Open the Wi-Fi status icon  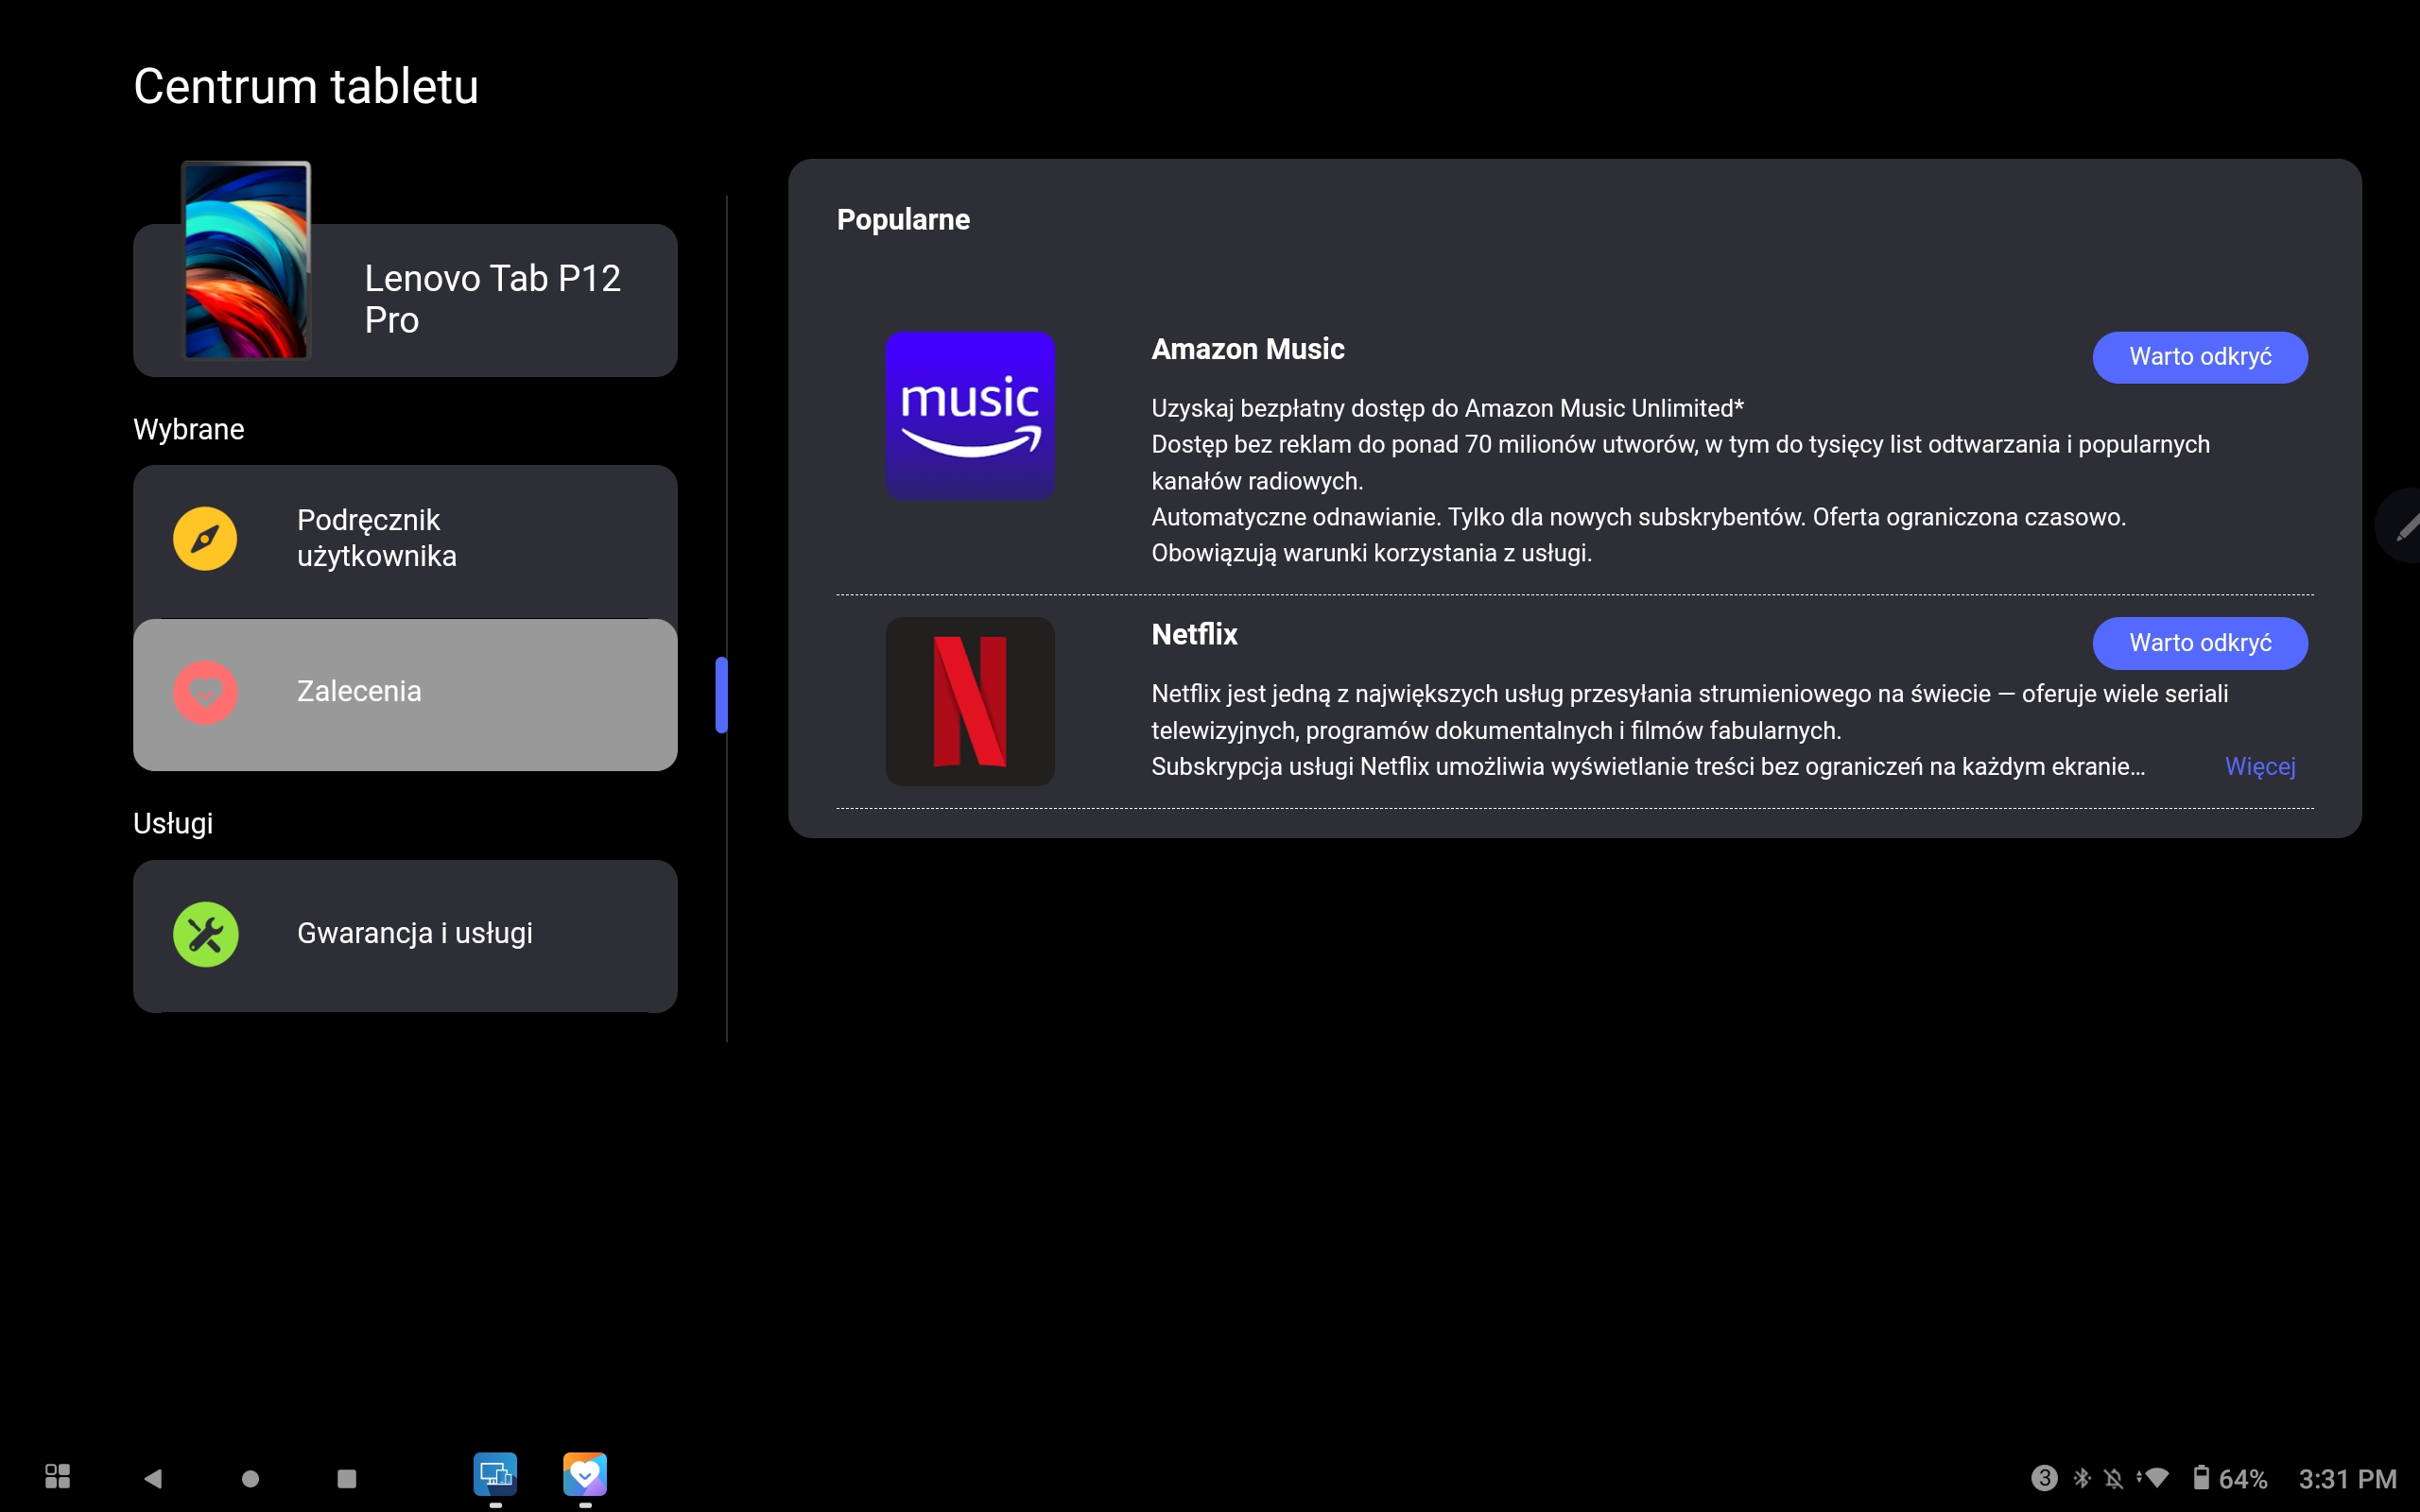coord(2154,1478)
